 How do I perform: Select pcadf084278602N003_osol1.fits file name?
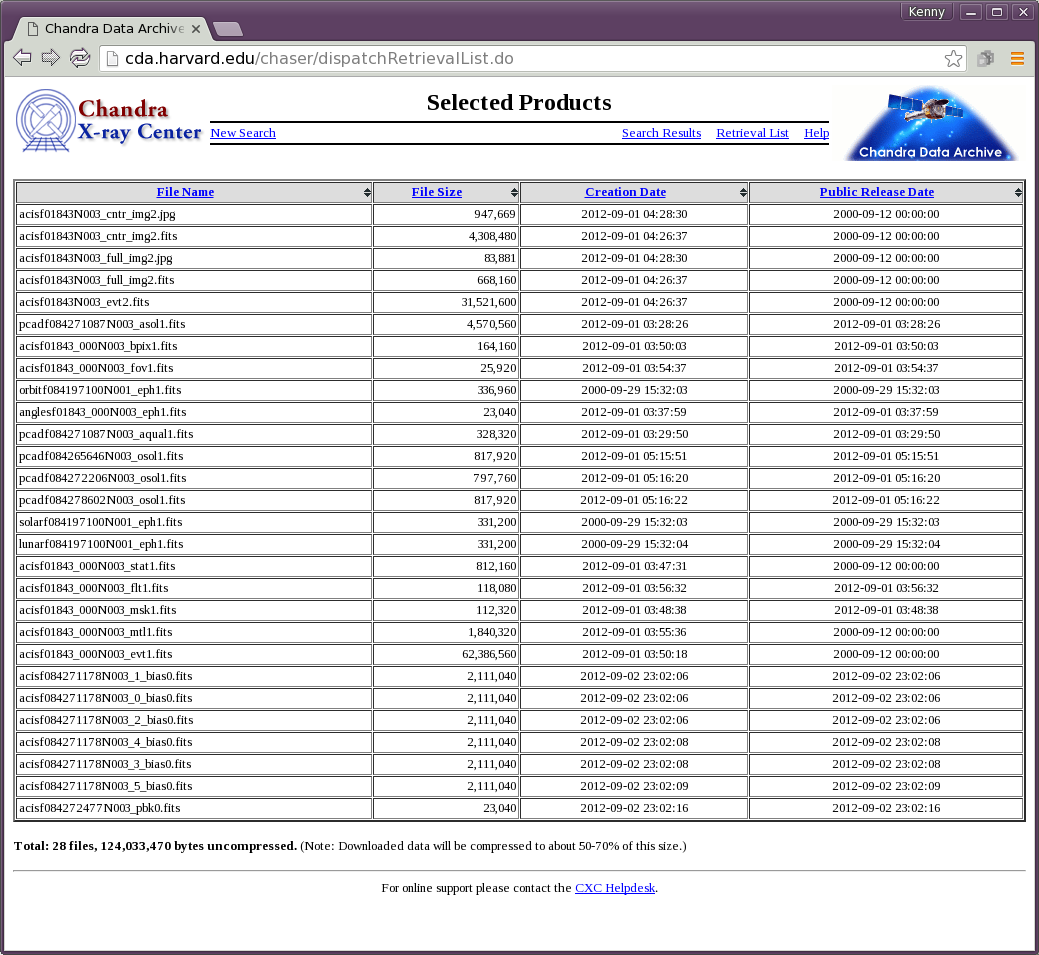pyautogui.click(x=102, y=499)
